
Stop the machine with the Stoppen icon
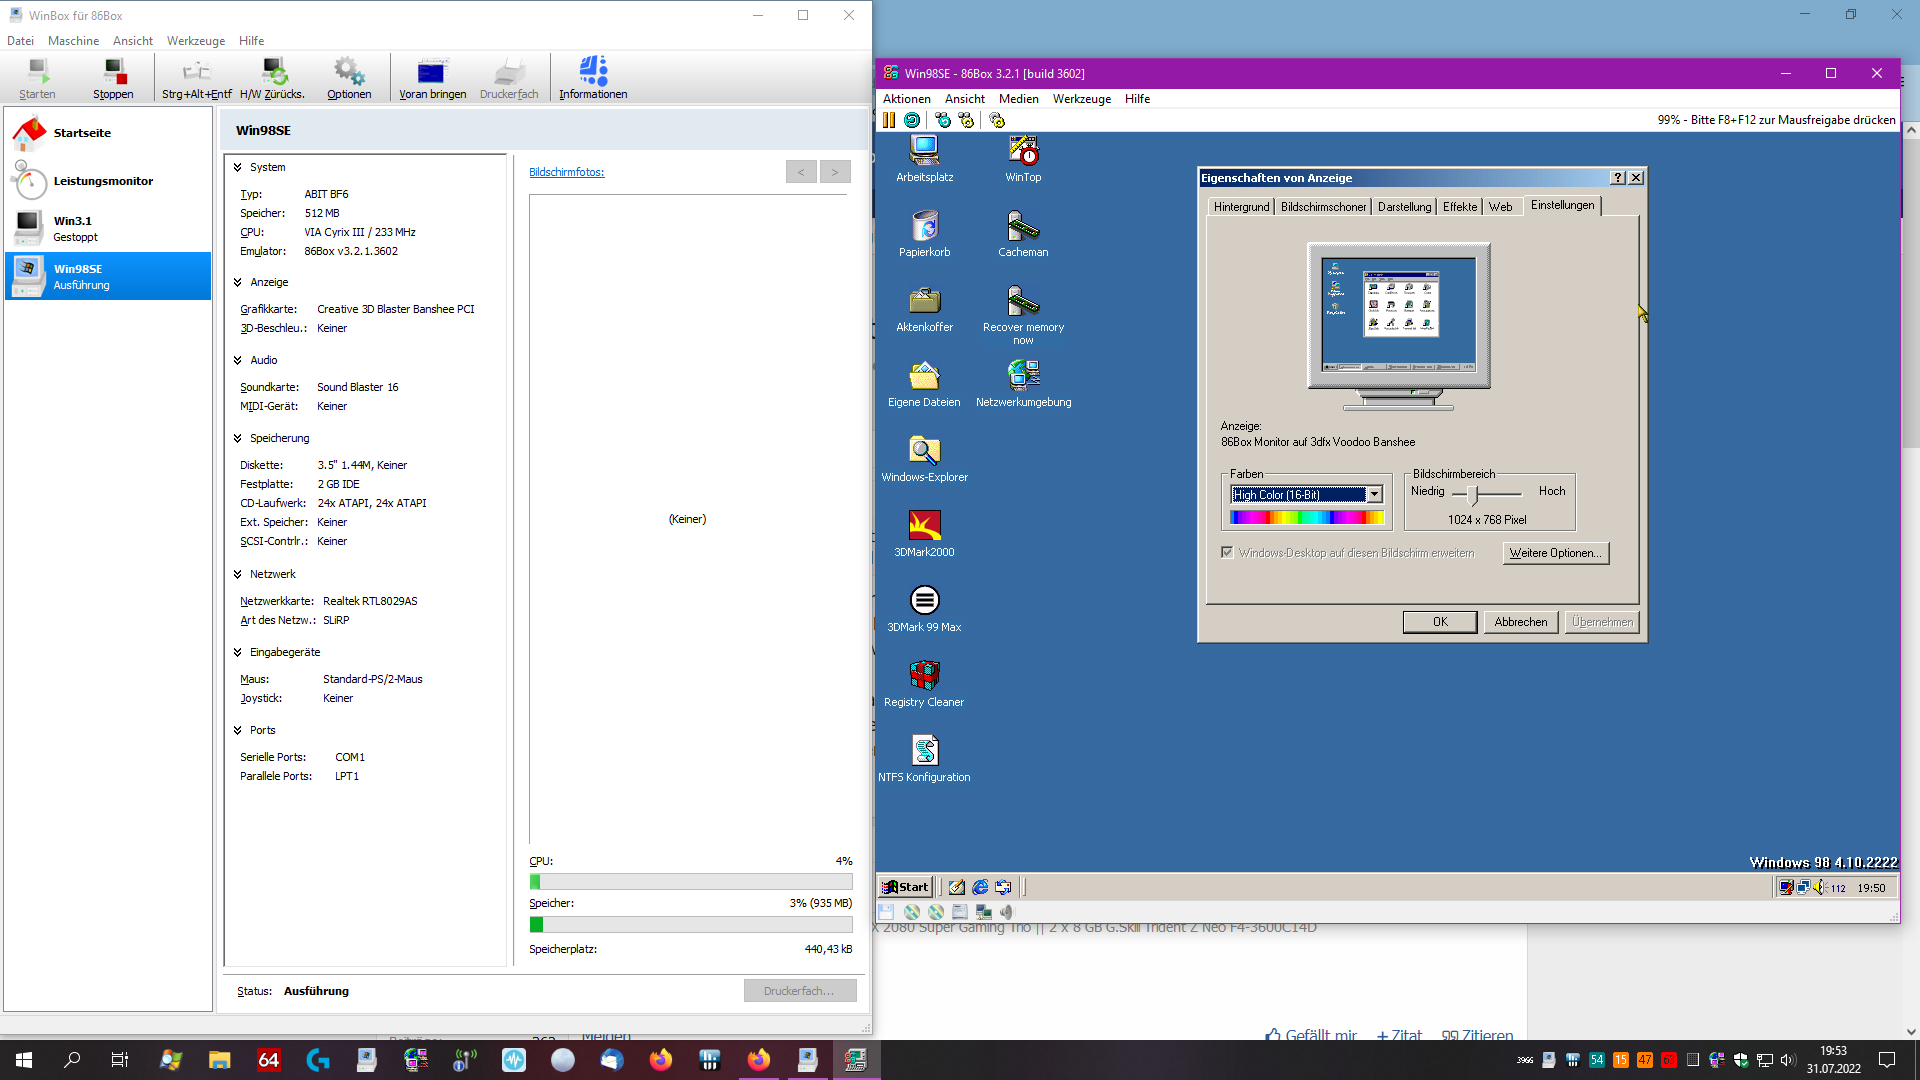[113, 78]
